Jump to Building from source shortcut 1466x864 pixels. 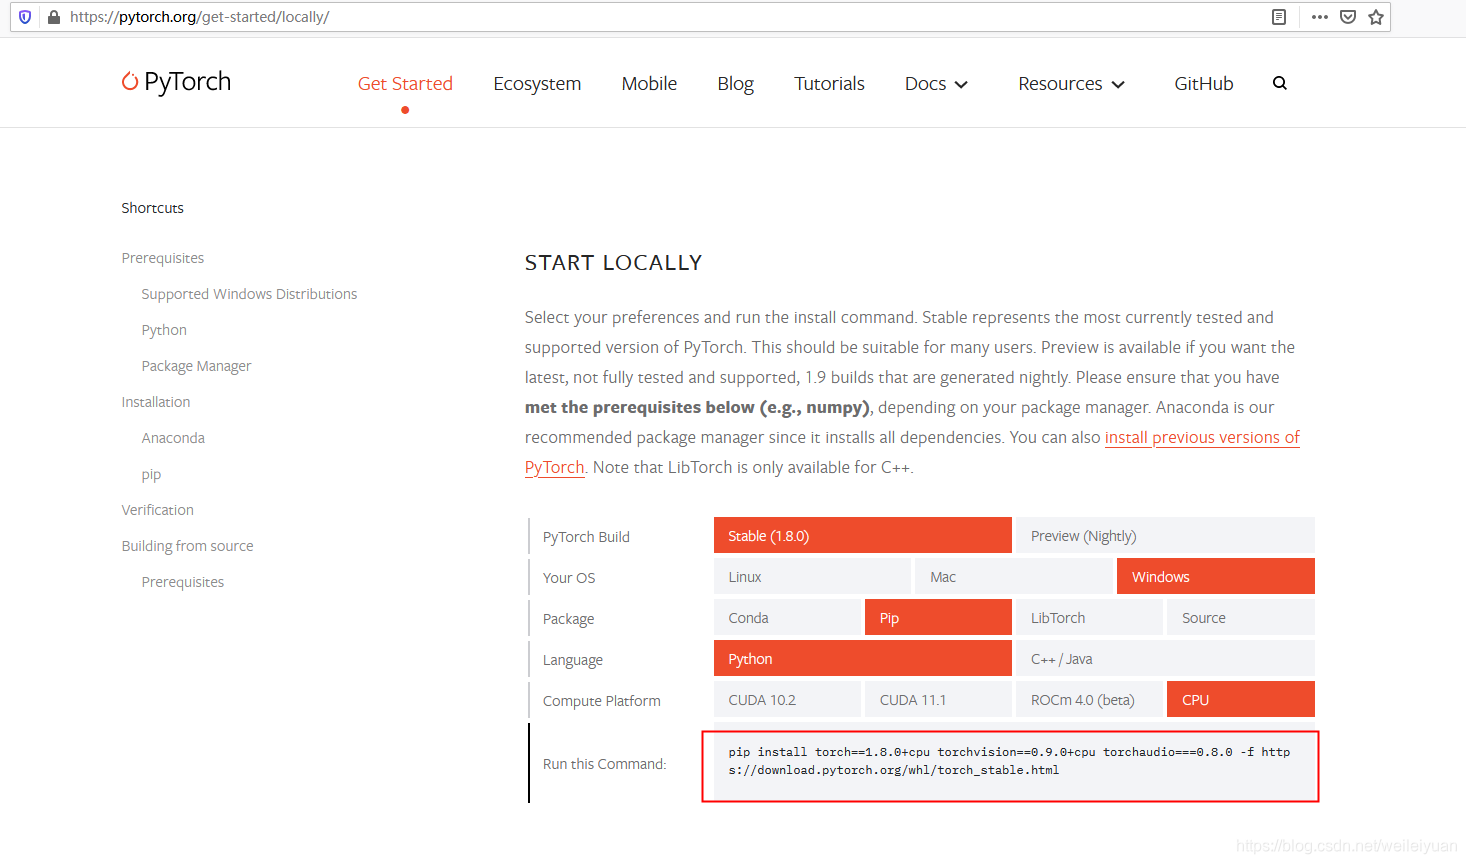(x=187, y=546)
